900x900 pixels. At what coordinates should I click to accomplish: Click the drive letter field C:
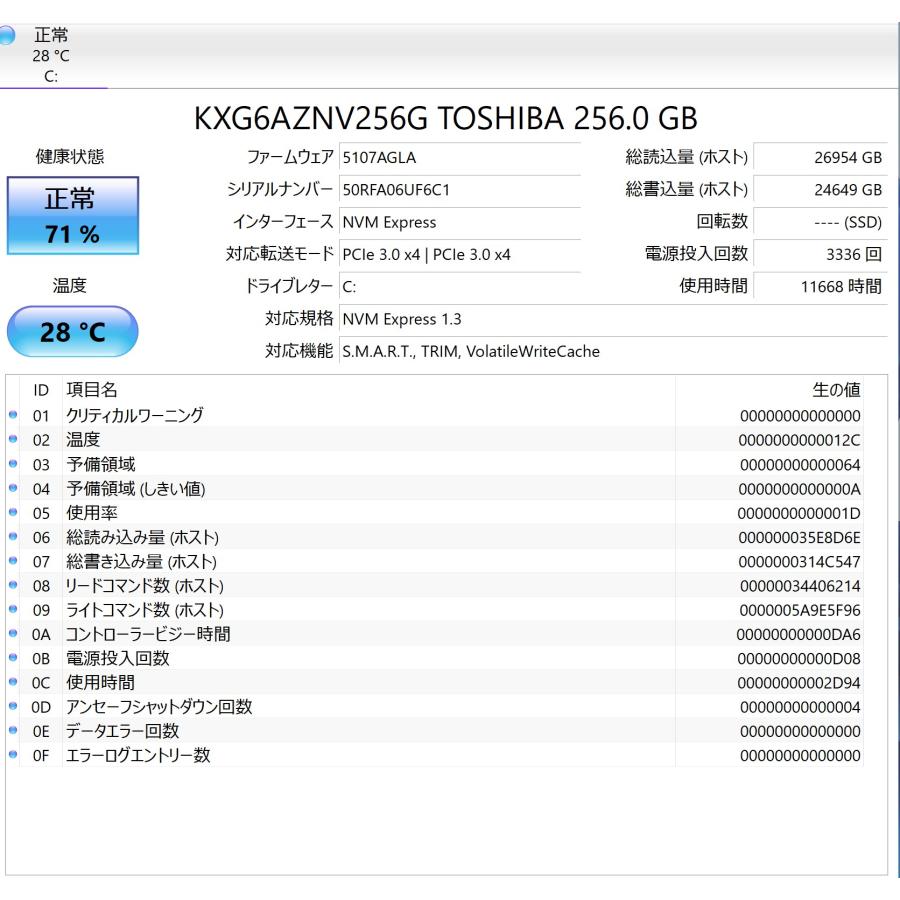click(460, 286)
